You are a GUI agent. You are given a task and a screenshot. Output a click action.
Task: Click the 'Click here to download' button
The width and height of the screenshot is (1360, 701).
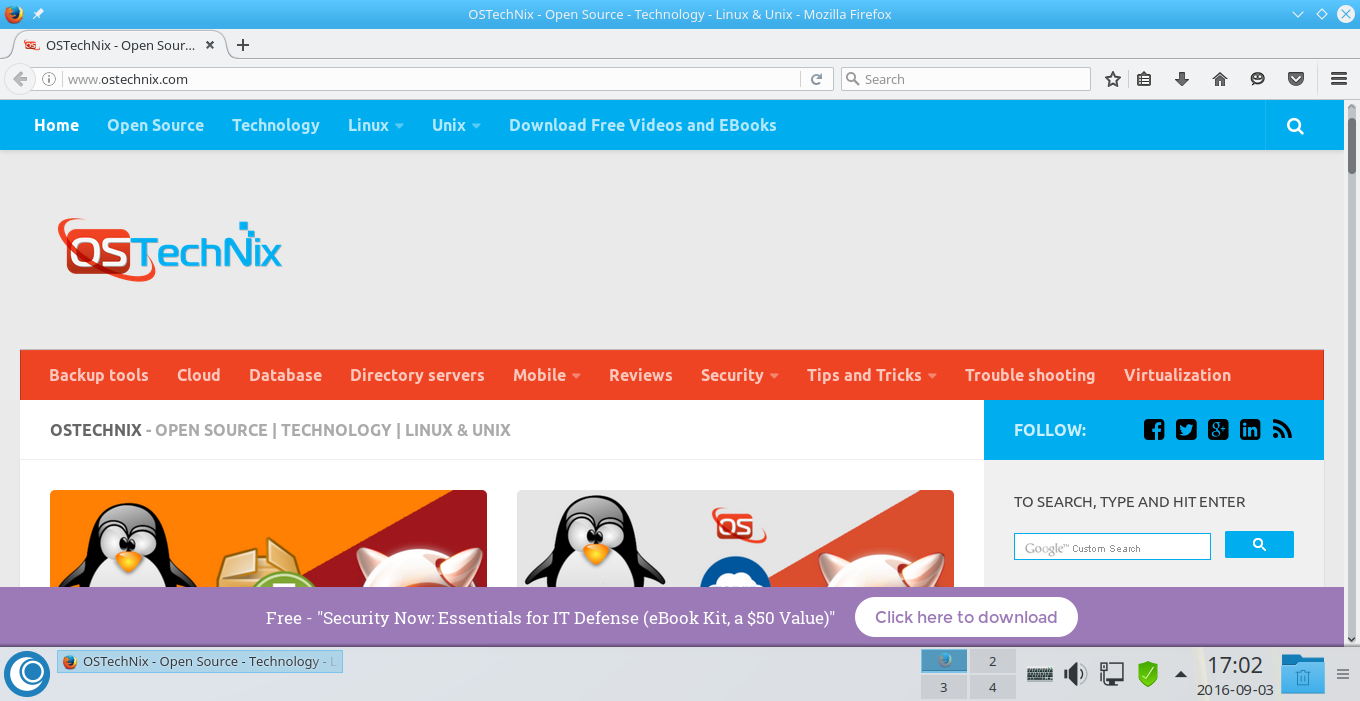[x=966, y=617]
